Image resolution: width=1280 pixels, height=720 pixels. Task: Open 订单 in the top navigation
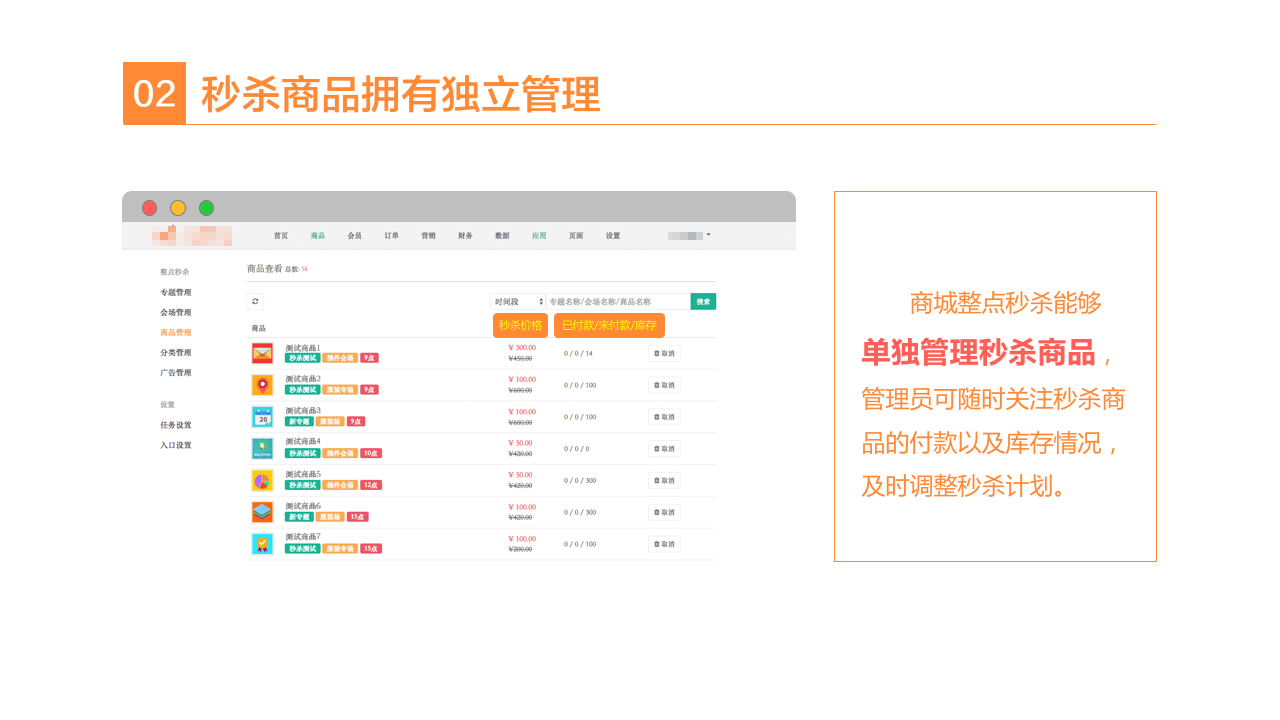pyautogui.click(x=391, y=236)
